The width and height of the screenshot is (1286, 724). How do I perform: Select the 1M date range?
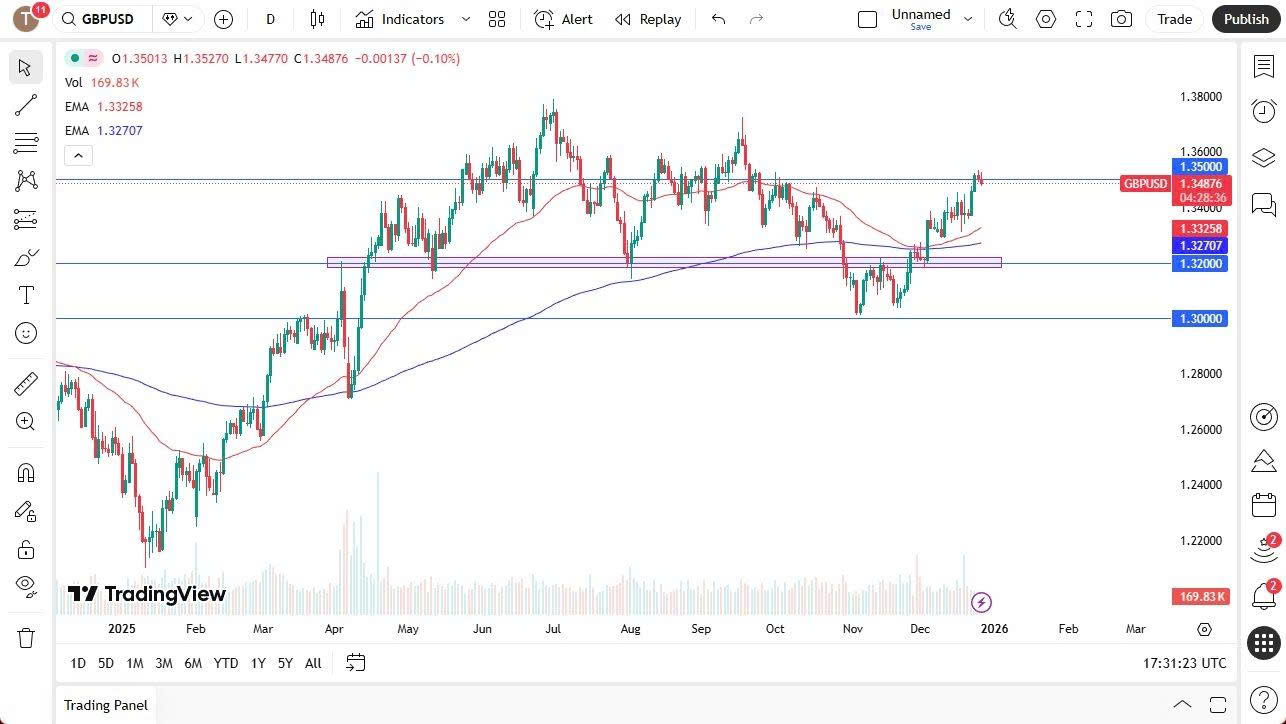pos(134,663)
